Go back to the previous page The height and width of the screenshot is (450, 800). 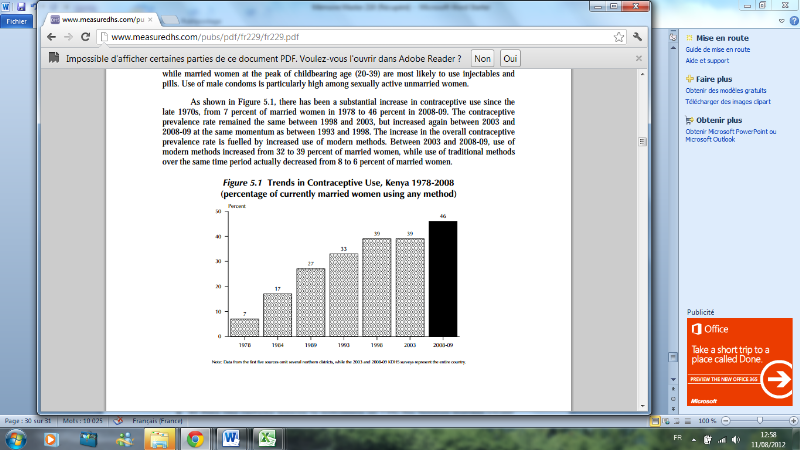tap(51, 37)
